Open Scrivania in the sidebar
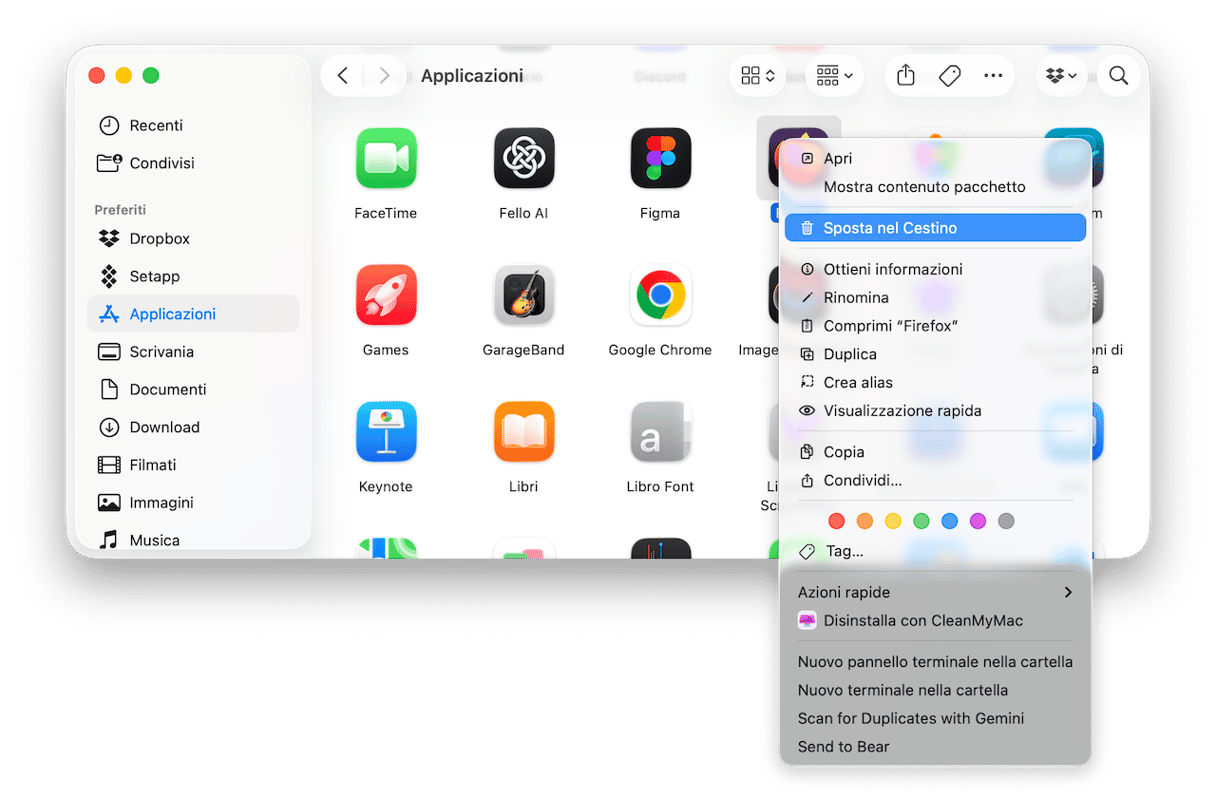 point(193,352)
